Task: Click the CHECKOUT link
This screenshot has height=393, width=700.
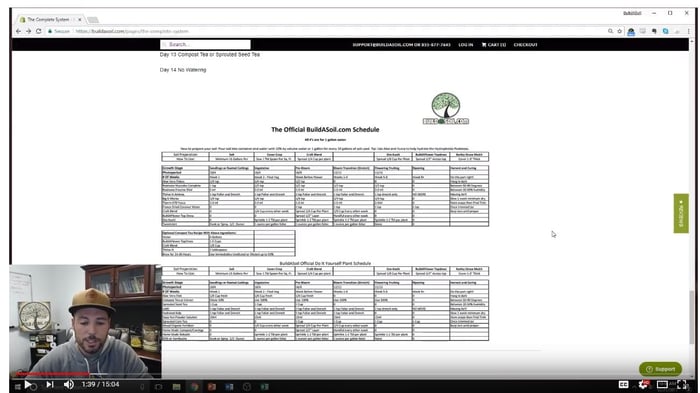Action: click(x=525, y=45)
